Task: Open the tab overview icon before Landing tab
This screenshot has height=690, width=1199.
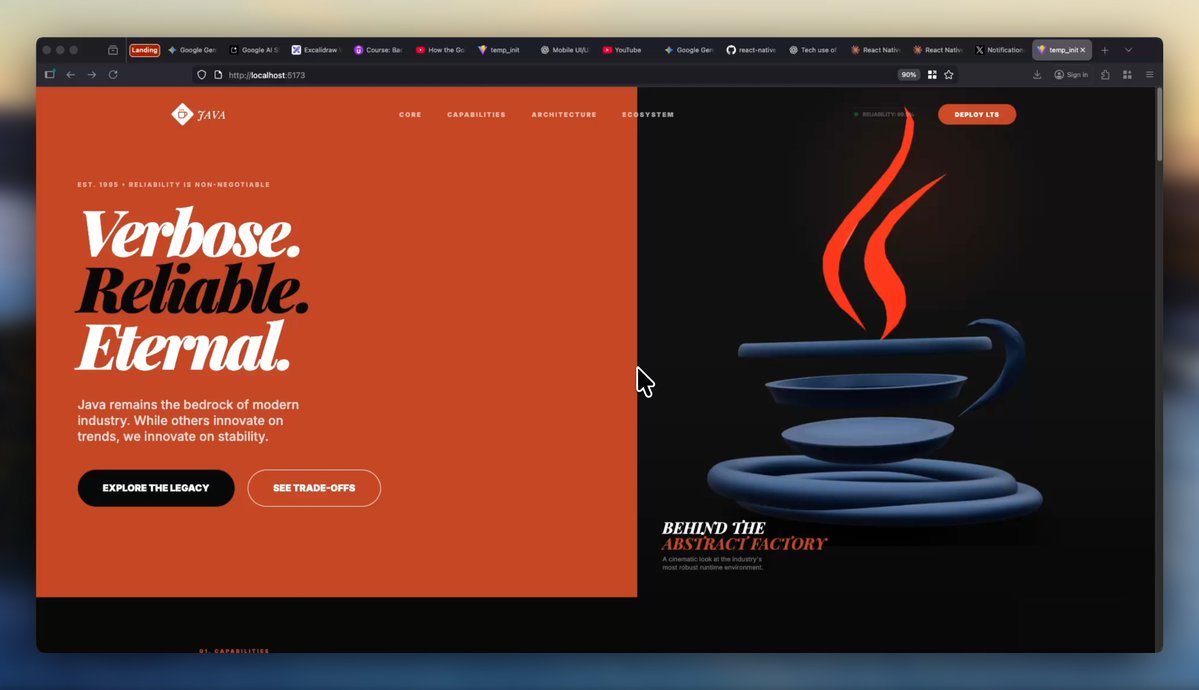Action: coord(113,50)
